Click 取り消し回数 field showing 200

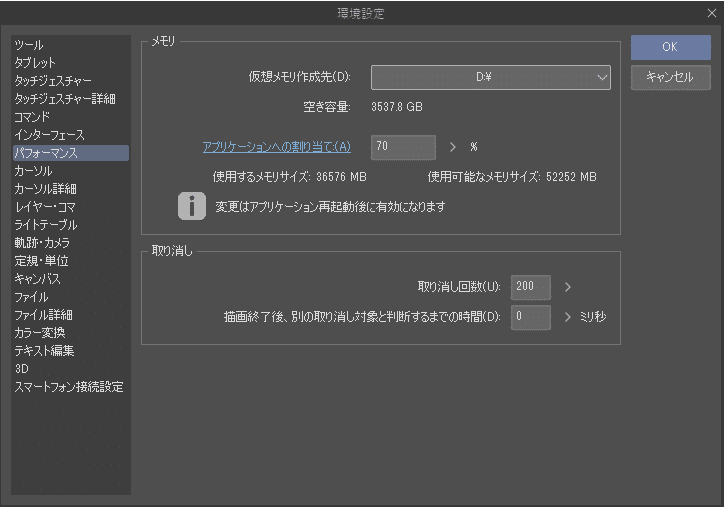[x=531, y=287]
